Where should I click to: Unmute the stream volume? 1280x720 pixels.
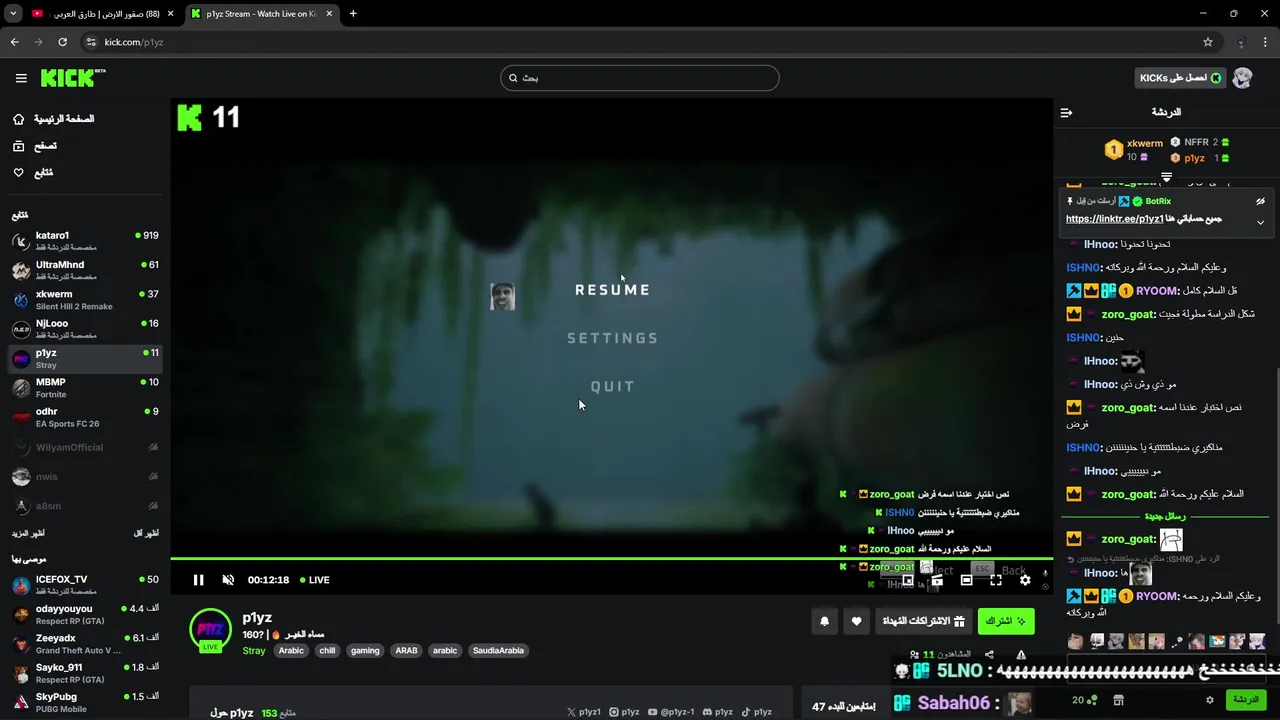tap(228, 580)
